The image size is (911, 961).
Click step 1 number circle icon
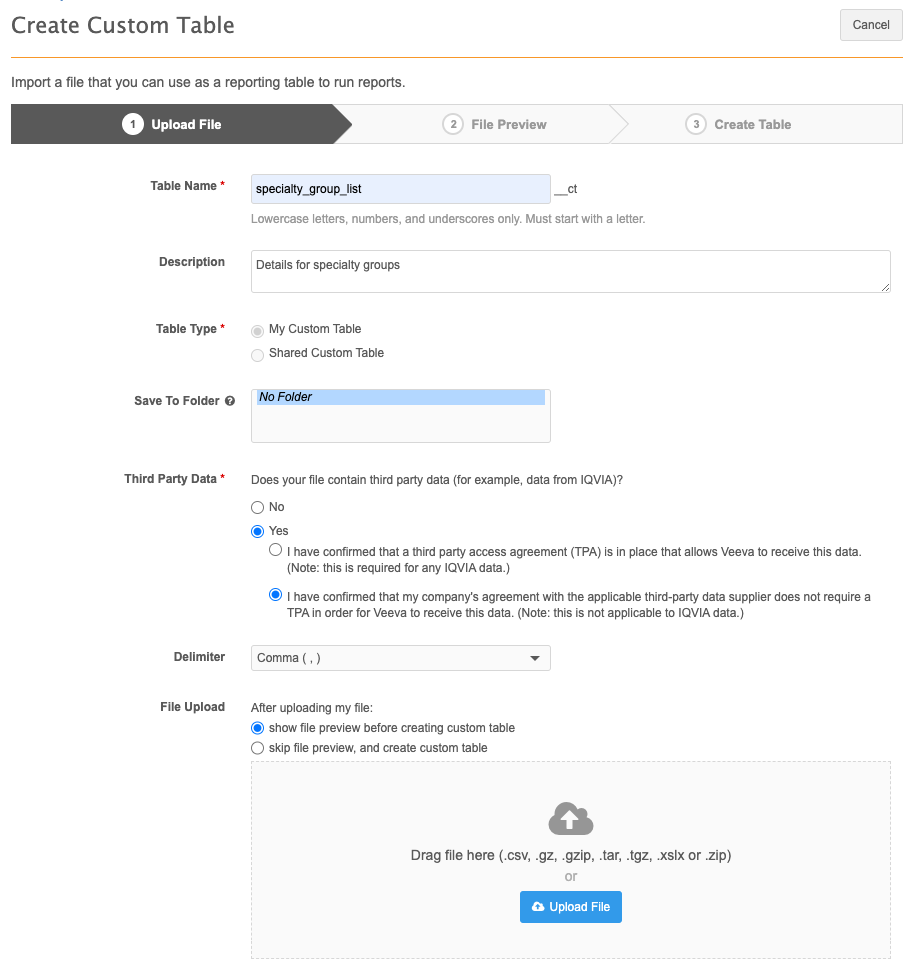pyautogui.click(x=133, y=125)
